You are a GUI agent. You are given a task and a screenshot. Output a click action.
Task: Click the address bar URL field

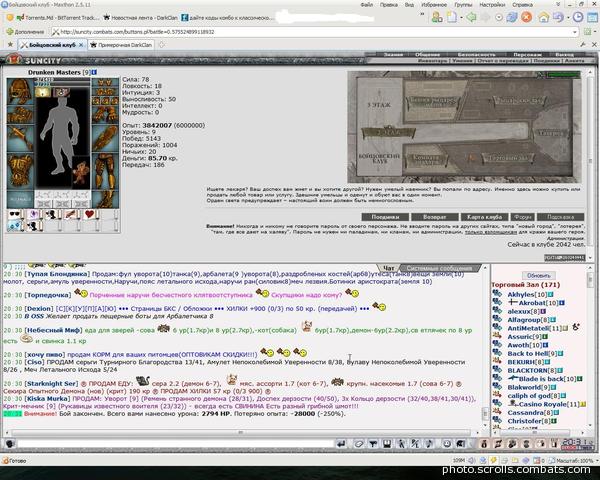click(x=314, y=32)
